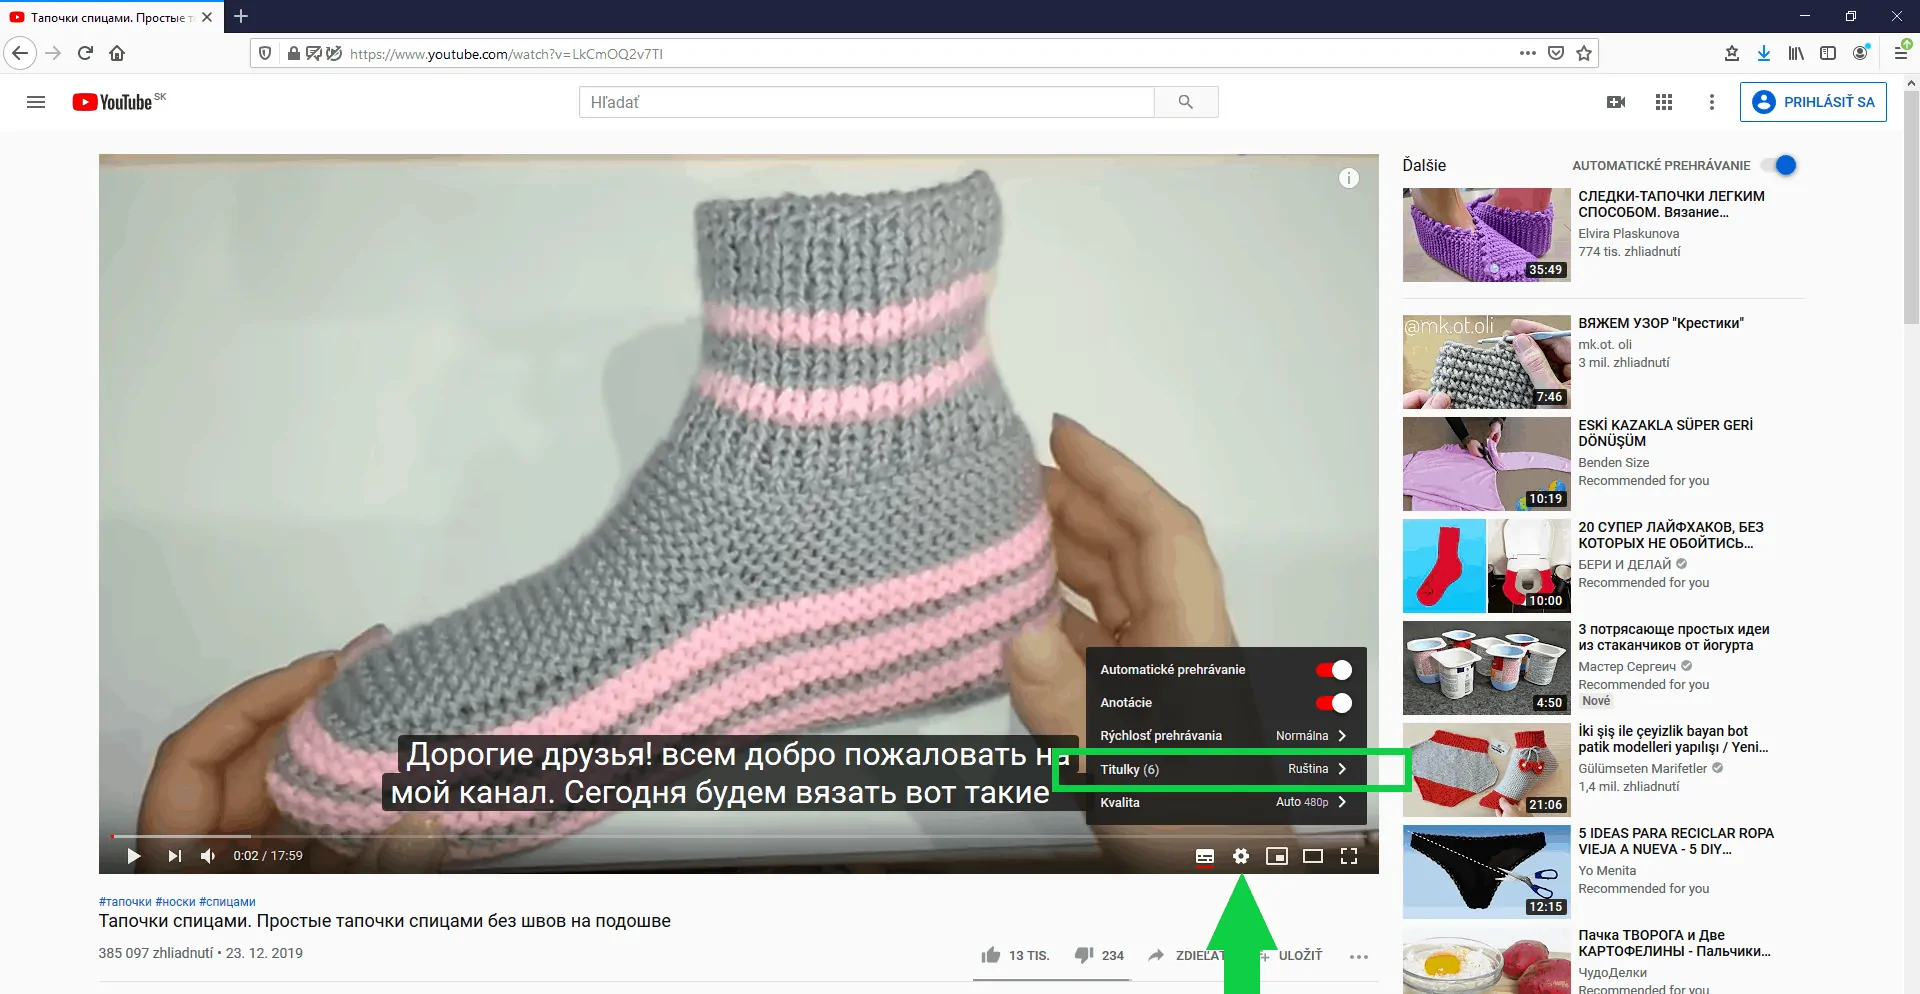Open YouTube apps grid icon
This screenshot has height=994, width=1920.
pos(1663,102)
